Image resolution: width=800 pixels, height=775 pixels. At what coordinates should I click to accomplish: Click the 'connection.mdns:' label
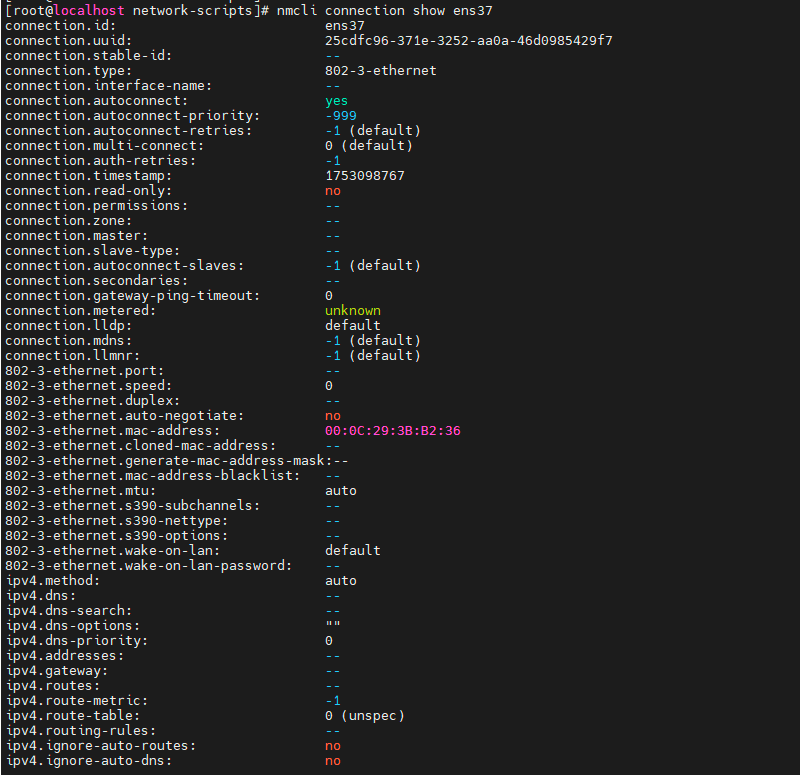(69, 341)
